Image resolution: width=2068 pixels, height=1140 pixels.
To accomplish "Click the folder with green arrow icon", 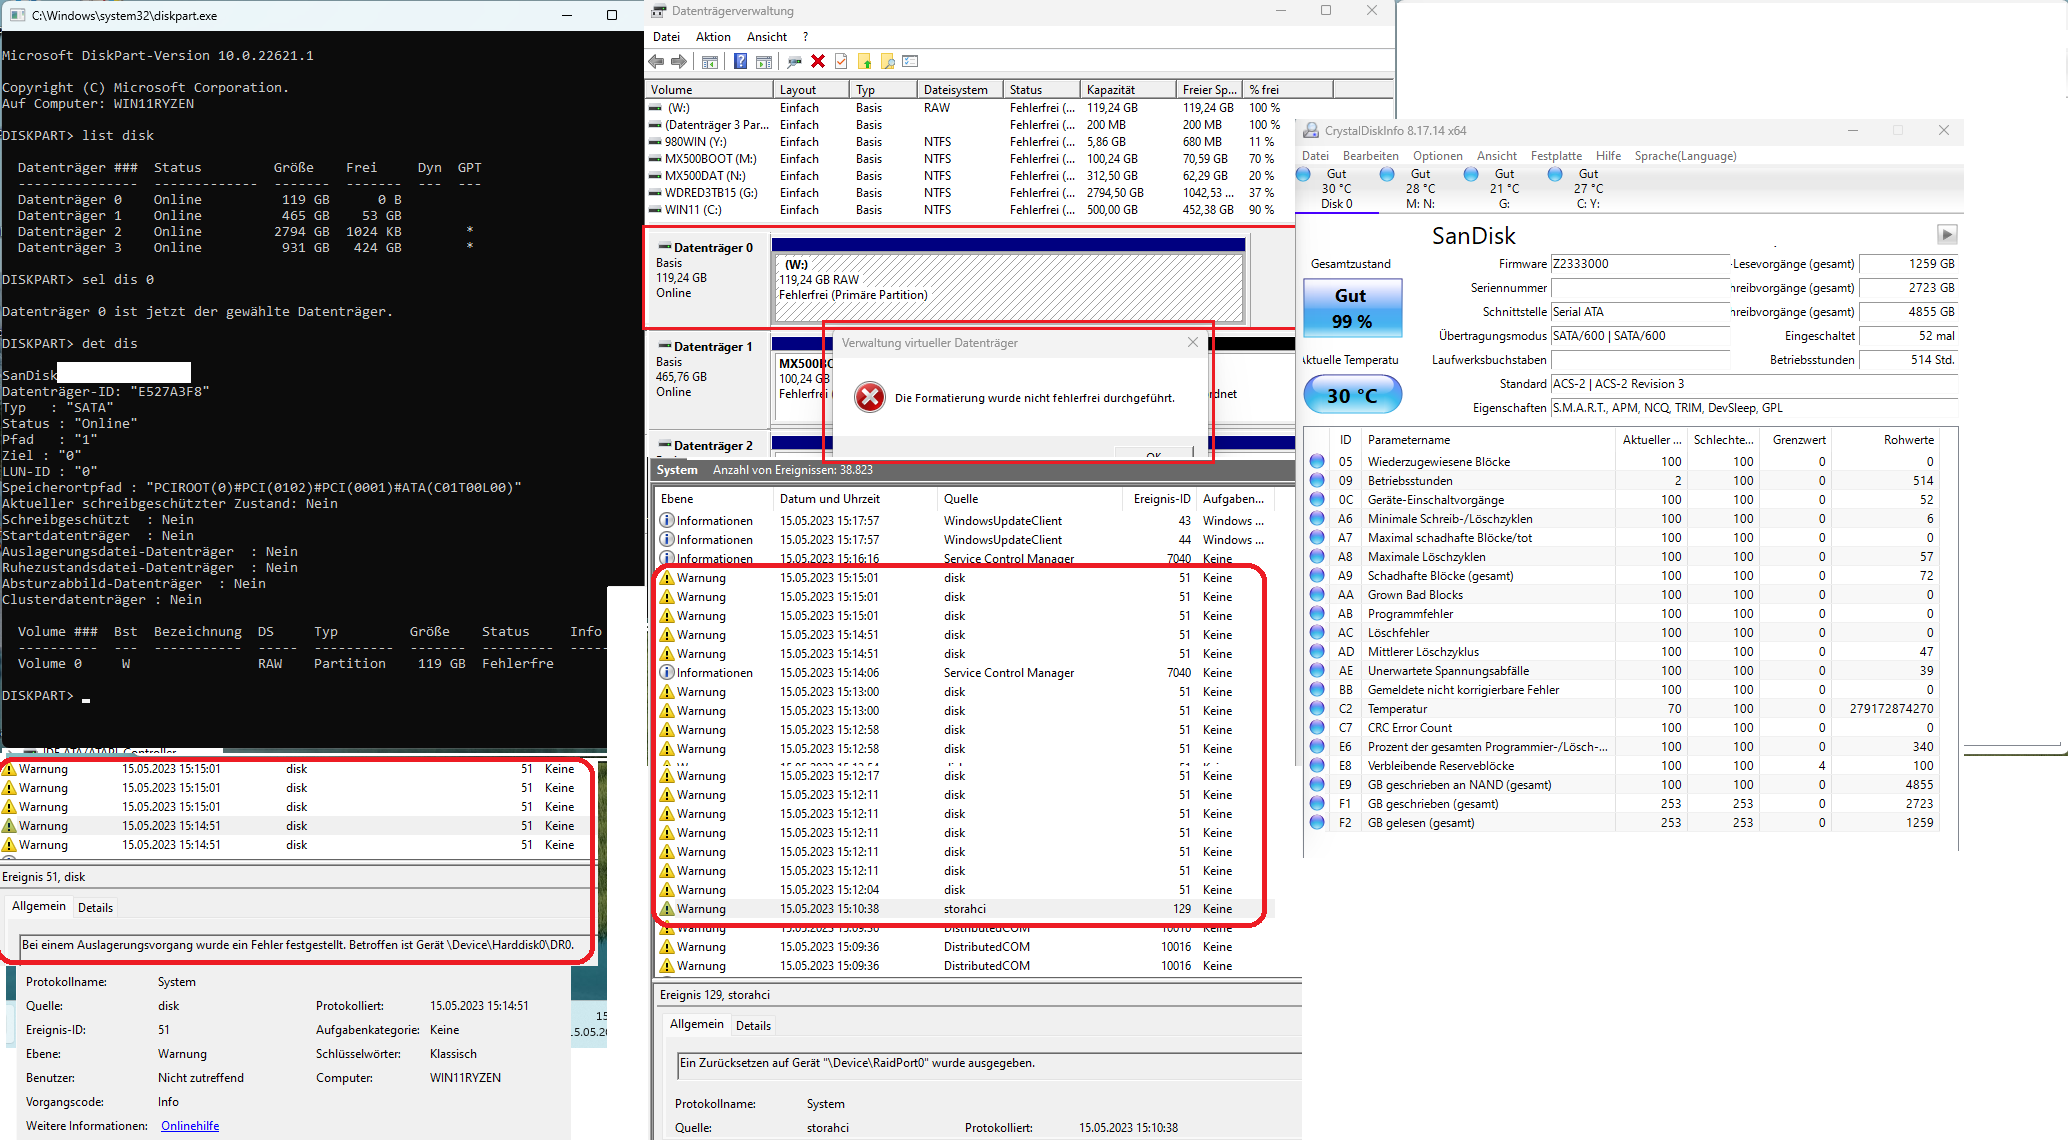I will click(x=864, y=62).
